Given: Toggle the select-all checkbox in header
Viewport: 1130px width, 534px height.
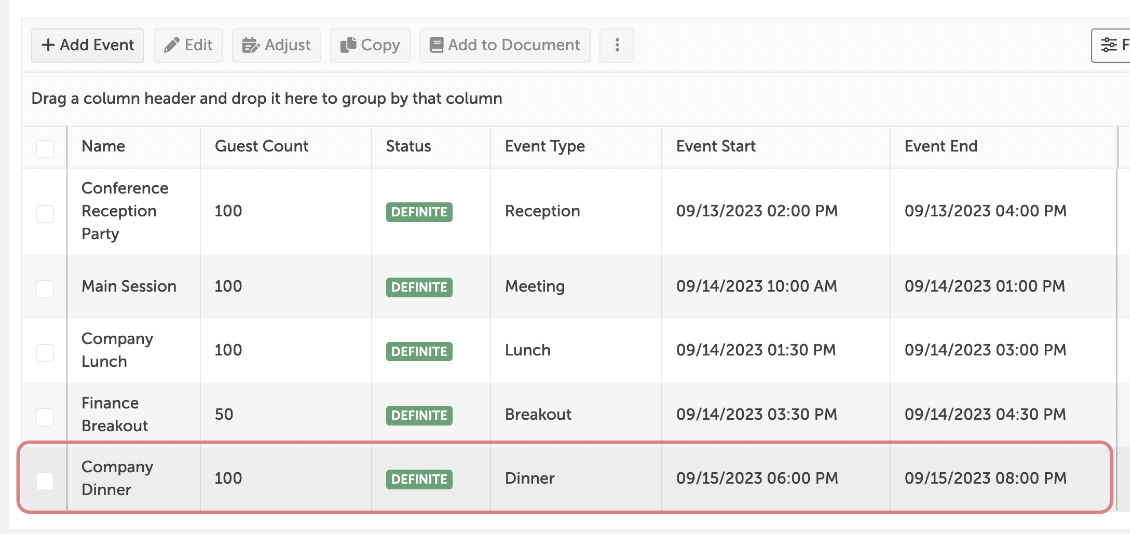Looking at the screenshot, I should 45,148.
